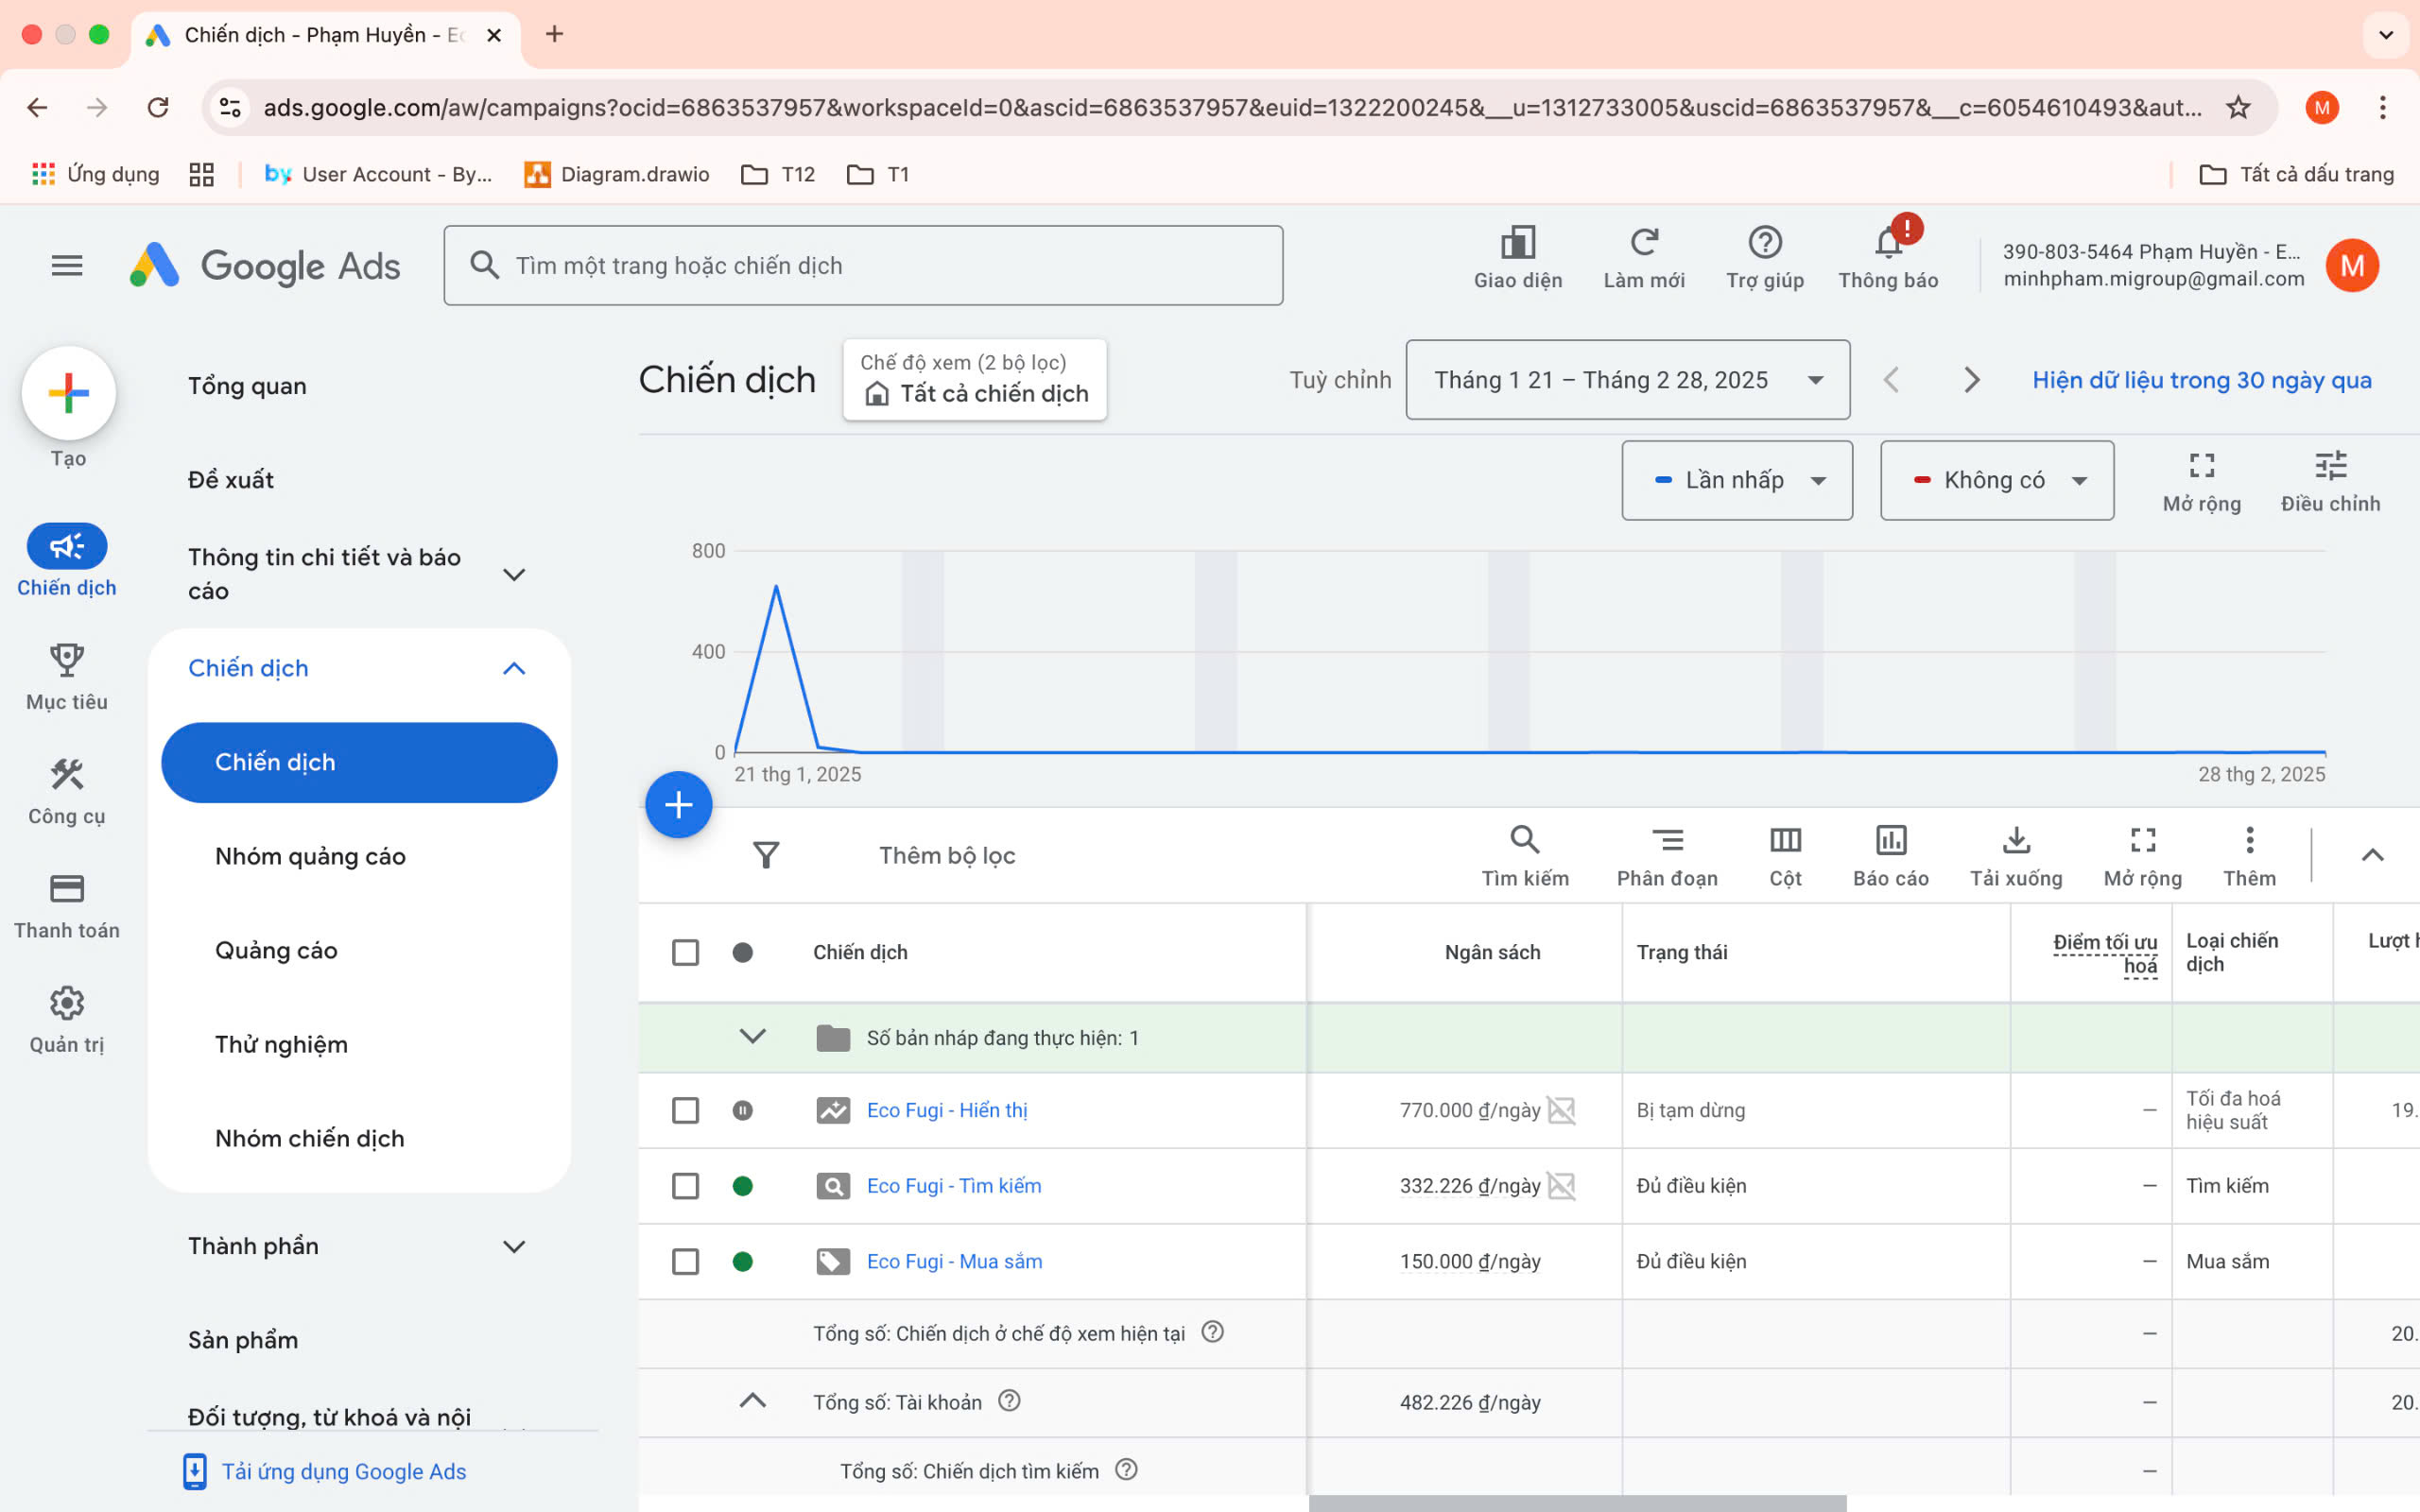Tick the Eco Fugi - Hiển thị checkbox

685,1110
